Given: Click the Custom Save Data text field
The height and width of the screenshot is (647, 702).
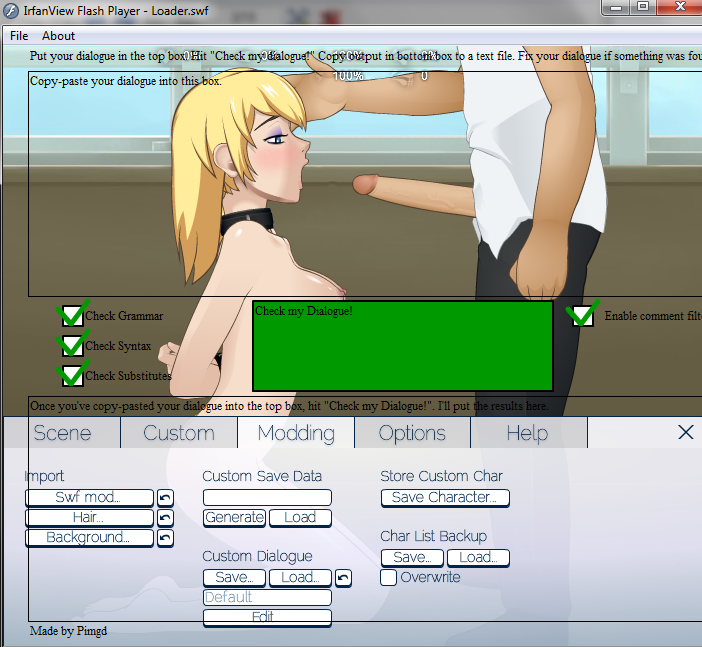Looking at the screenshot, I should 267,498.
